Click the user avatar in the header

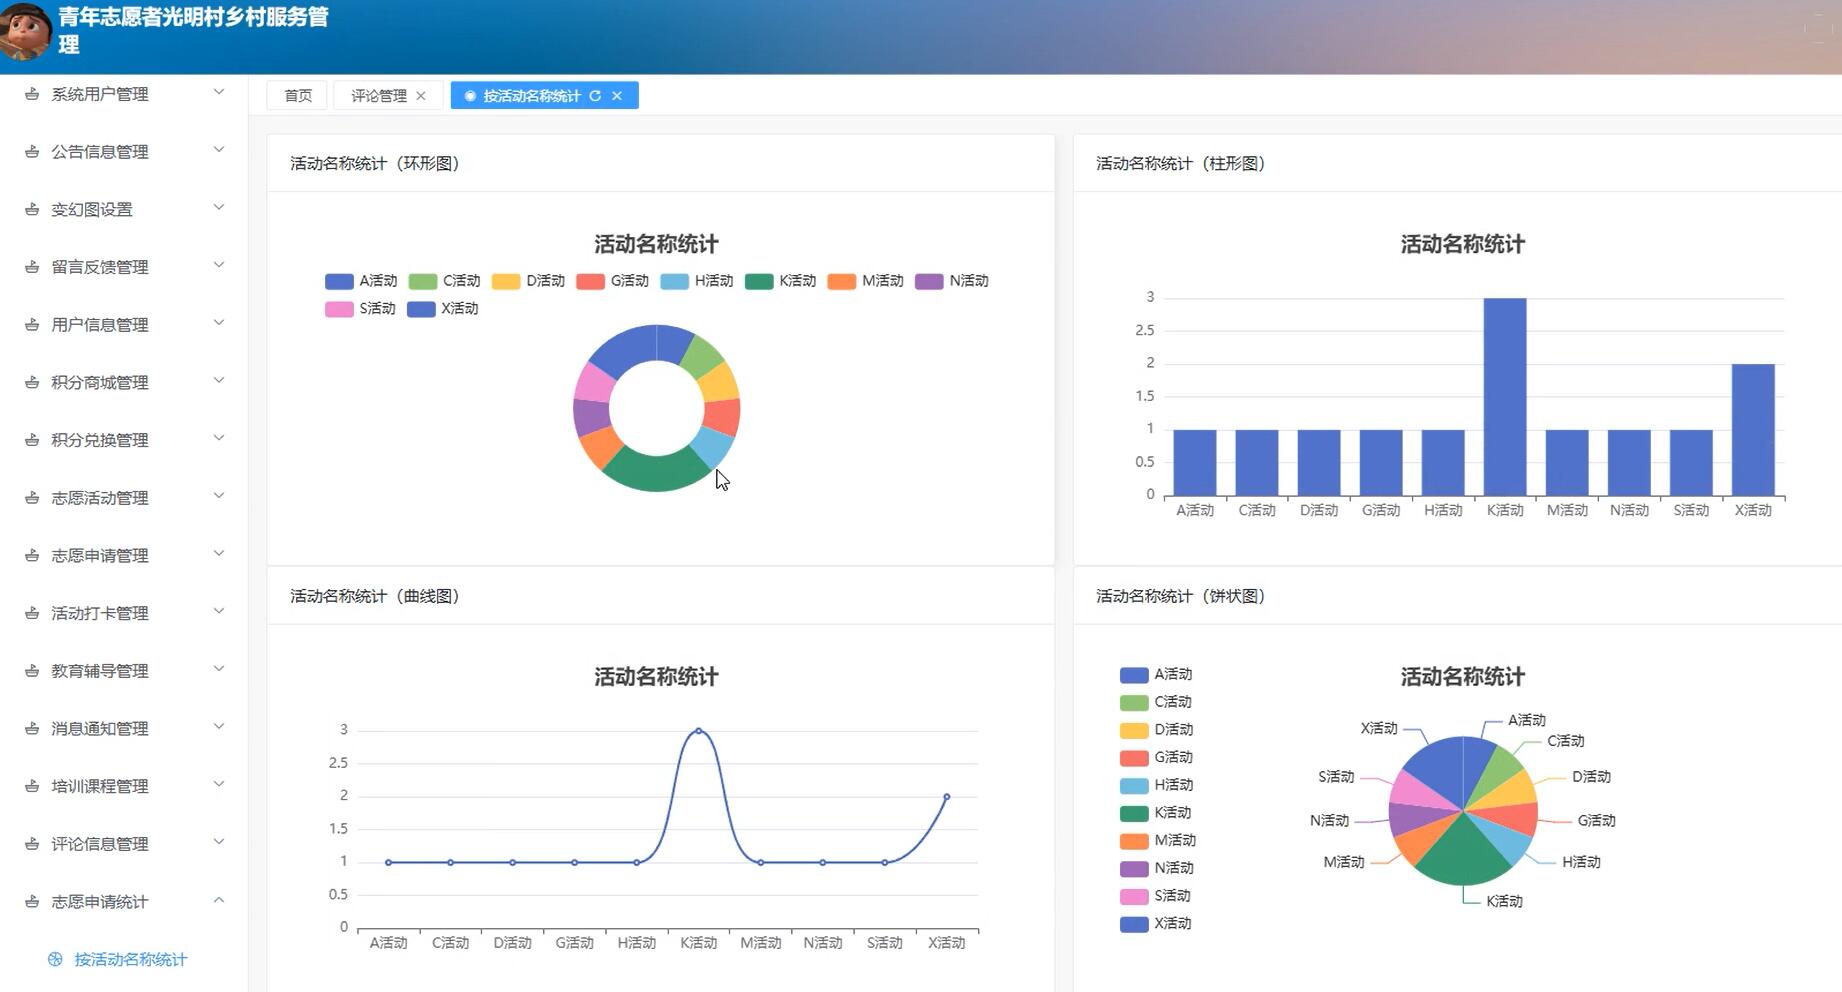click(x=26, y=30)
